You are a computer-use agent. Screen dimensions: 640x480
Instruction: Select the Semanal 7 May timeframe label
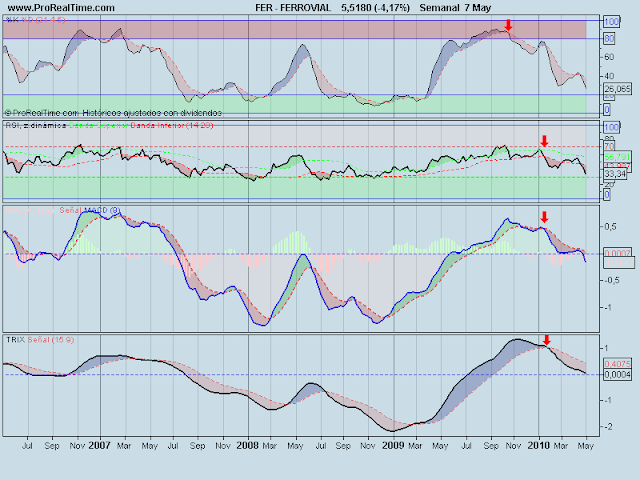tap(455, 8)
